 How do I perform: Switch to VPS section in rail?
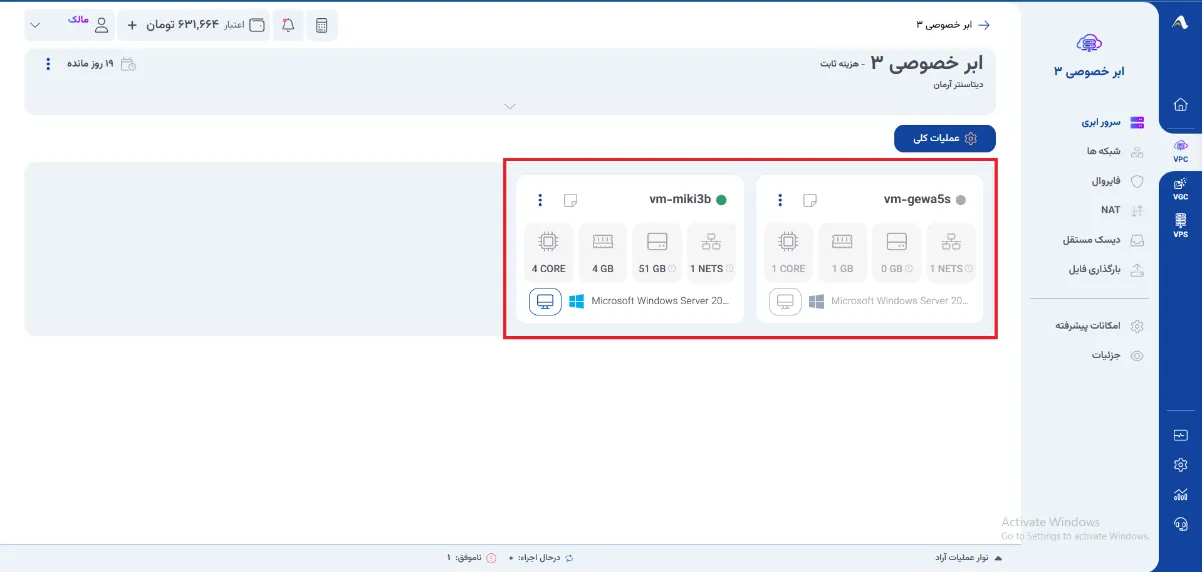(x=1181, y=225)
